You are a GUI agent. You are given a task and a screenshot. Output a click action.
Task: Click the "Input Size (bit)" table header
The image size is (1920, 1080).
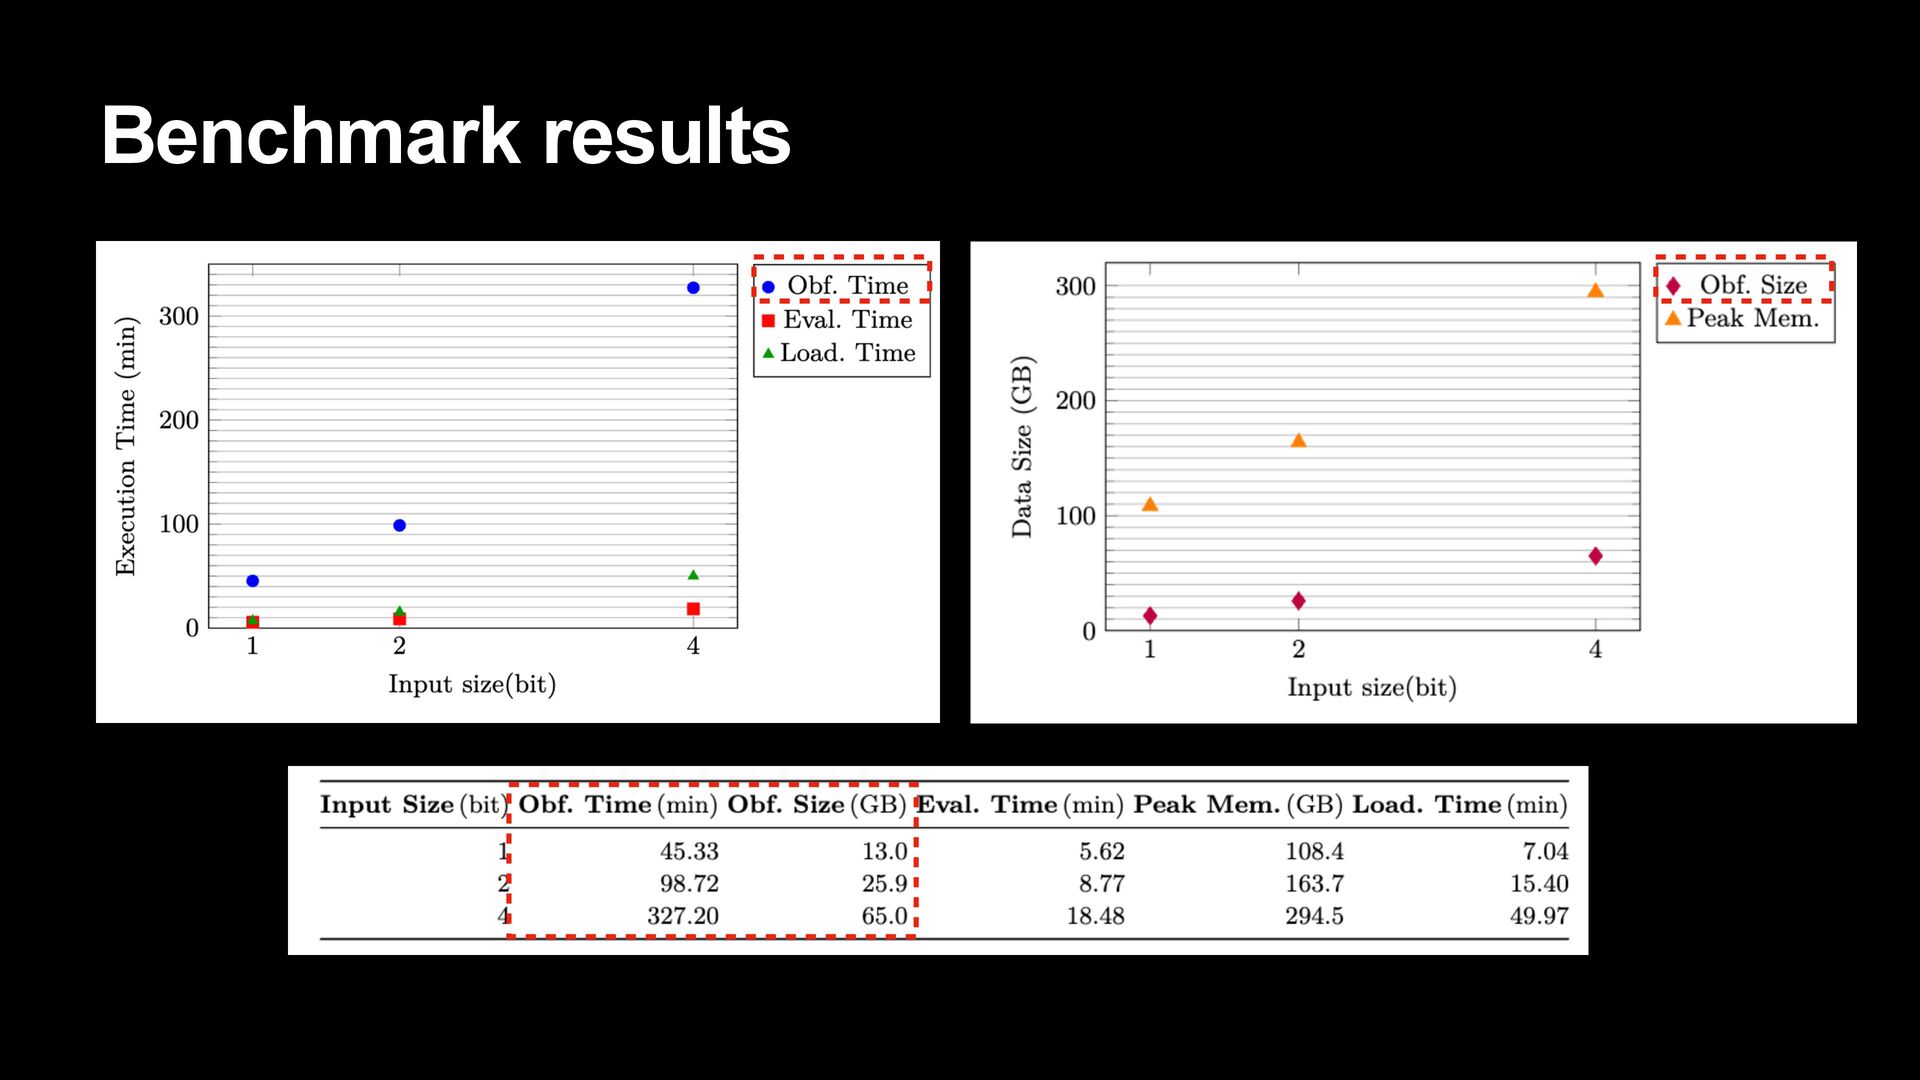pos(413,805)
